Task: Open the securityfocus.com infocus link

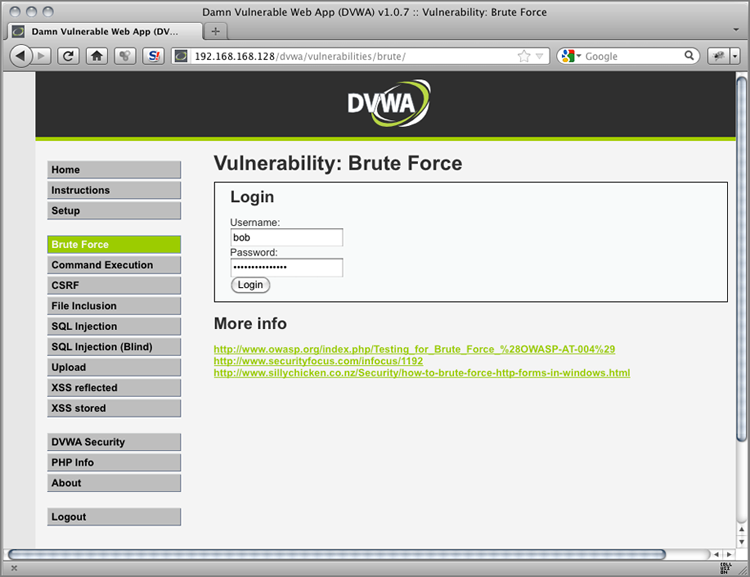Action: (x=318, y=361)
